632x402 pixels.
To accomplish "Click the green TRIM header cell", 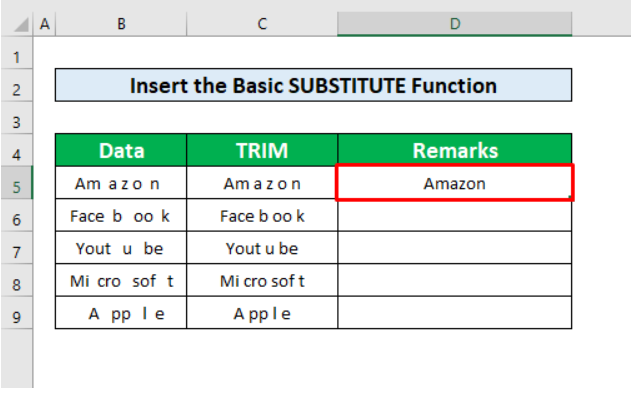I will 262,151.
